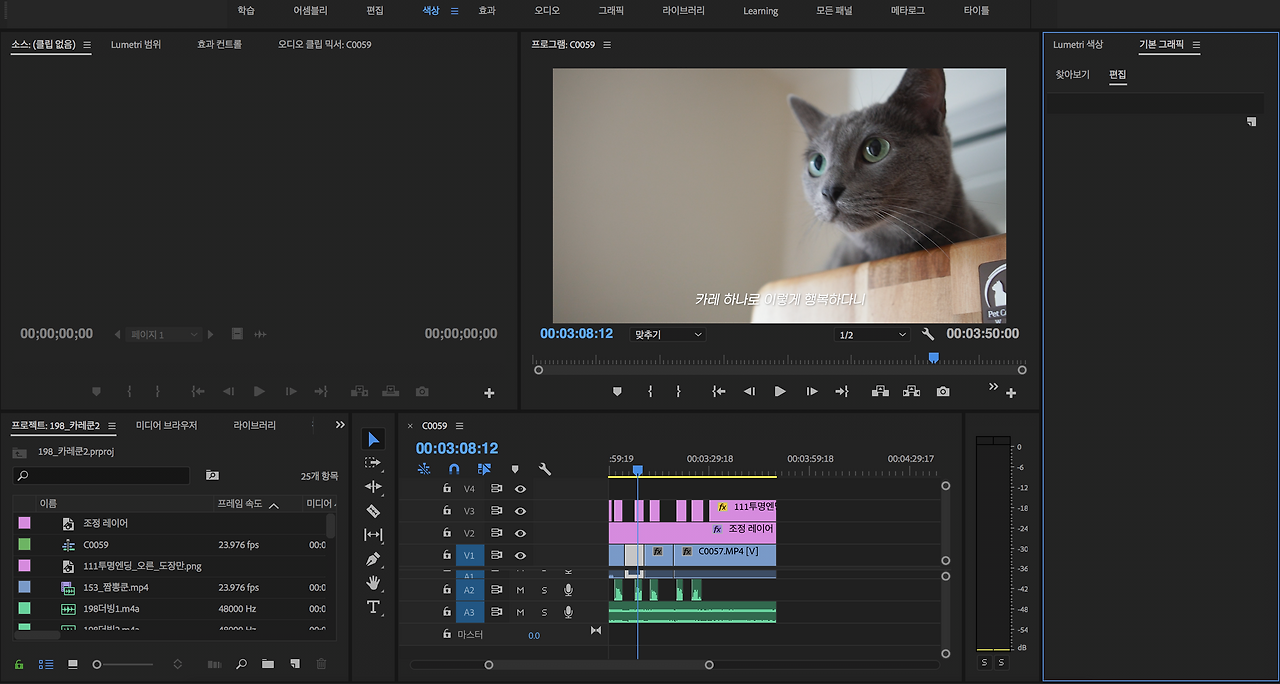The height and width of the screenshot is (684, 1280).
Task: Toggle V1 track output eye
Action: tap(520, 555)
